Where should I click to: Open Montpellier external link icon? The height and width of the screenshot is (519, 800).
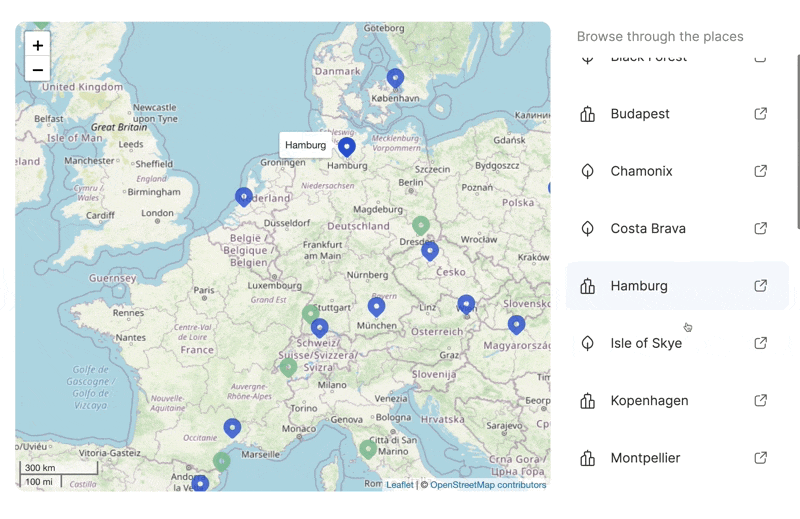pos(760,458)
